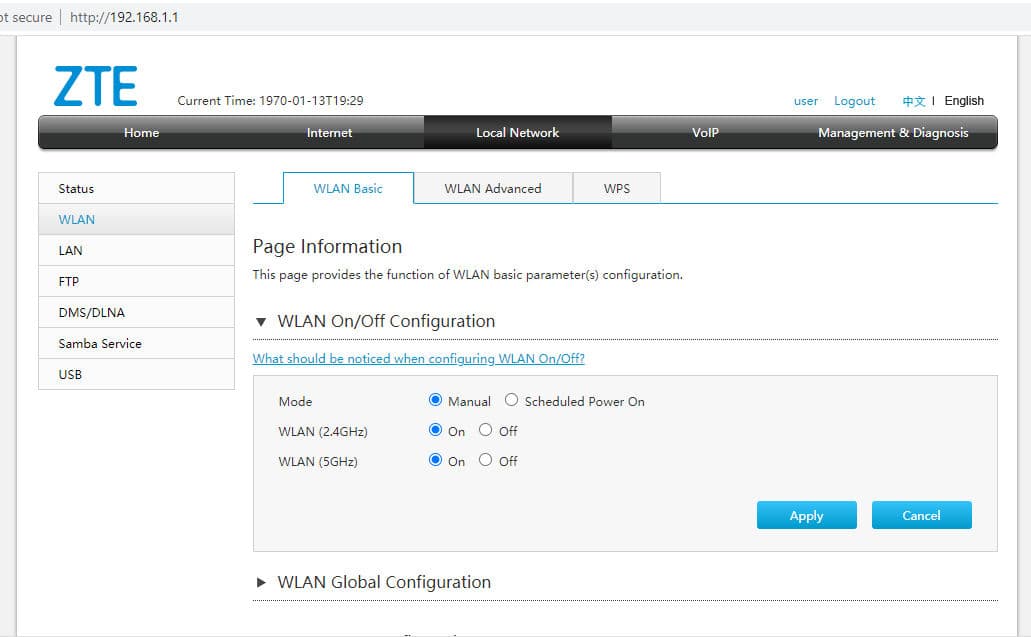Open the VoIP menu
1031x637 pixels.
tap(705, 133)
